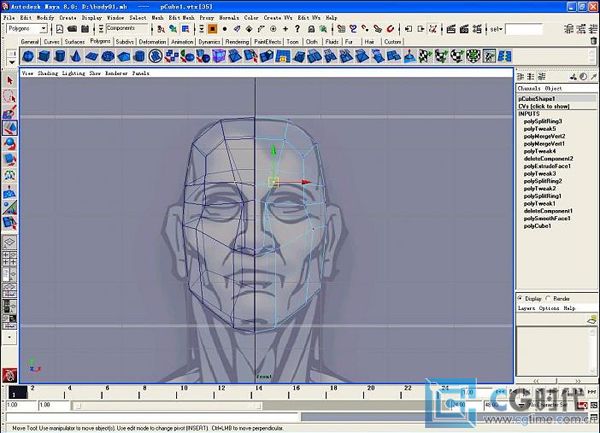The image size is (600, 433).
Task: Open the Create UVs menu
Action: click(x=278, y=18)
